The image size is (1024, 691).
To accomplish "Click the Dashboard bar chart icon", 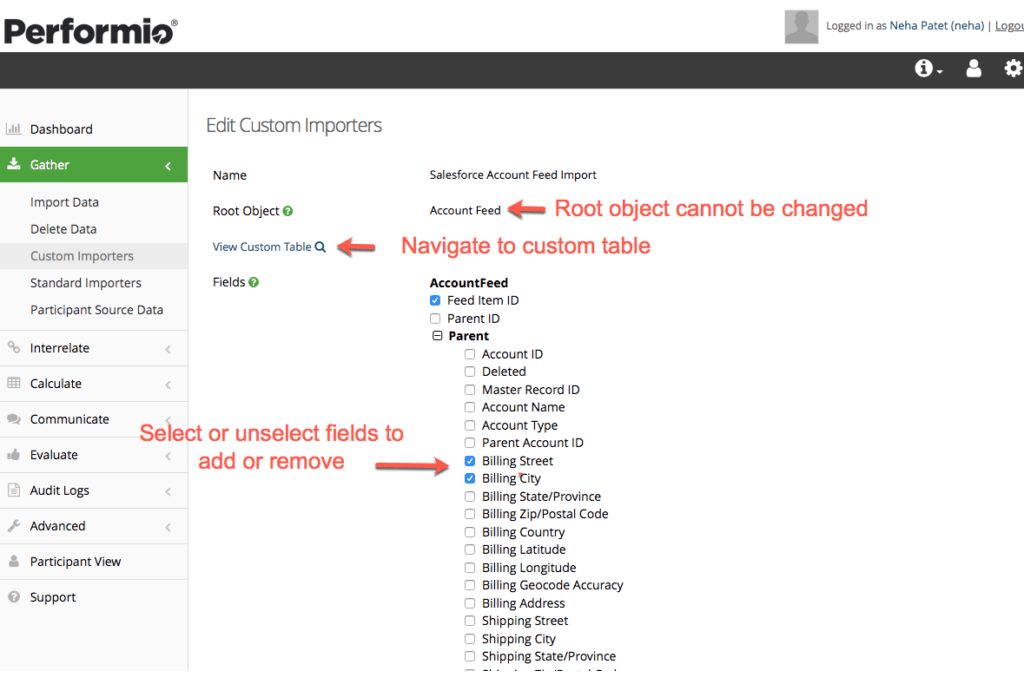I will [14, 129].
